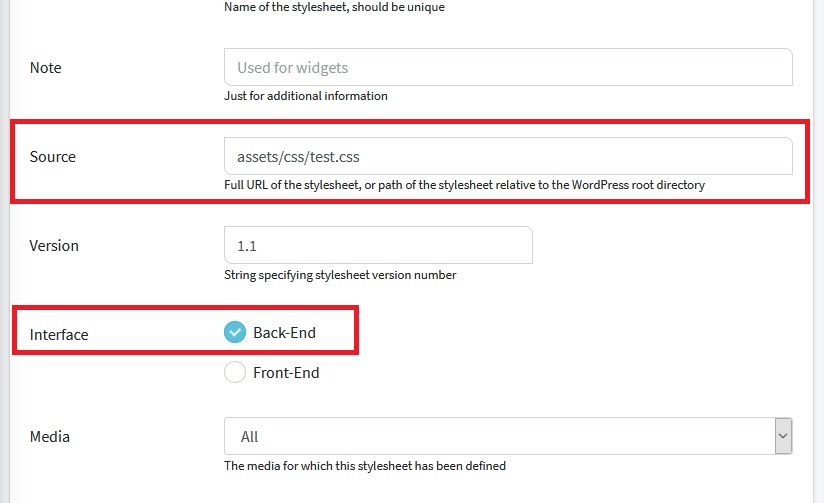The width and height of the screenshot is (824, 503).
Task: Click the Note field label
Action: click(46, 68)
